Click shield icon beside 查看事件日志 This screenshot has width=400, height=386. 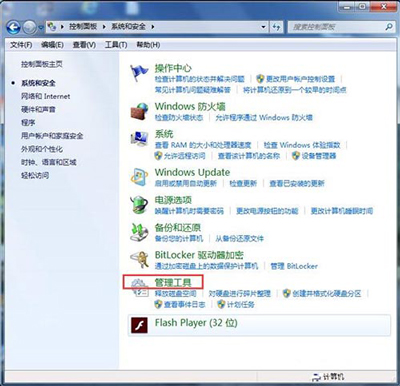[158, 304]
